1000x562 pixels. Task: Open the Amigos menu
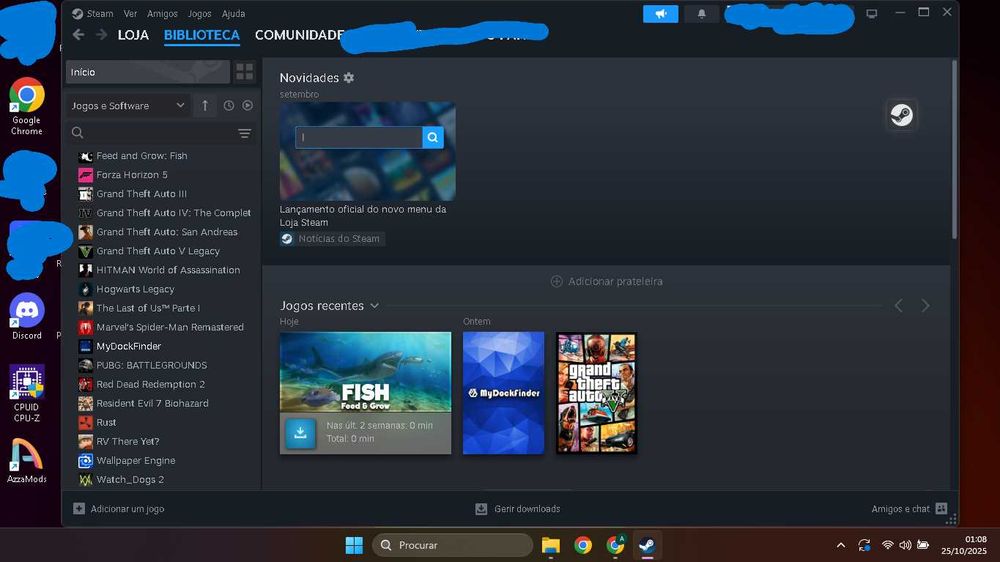[x=162, y=13]
